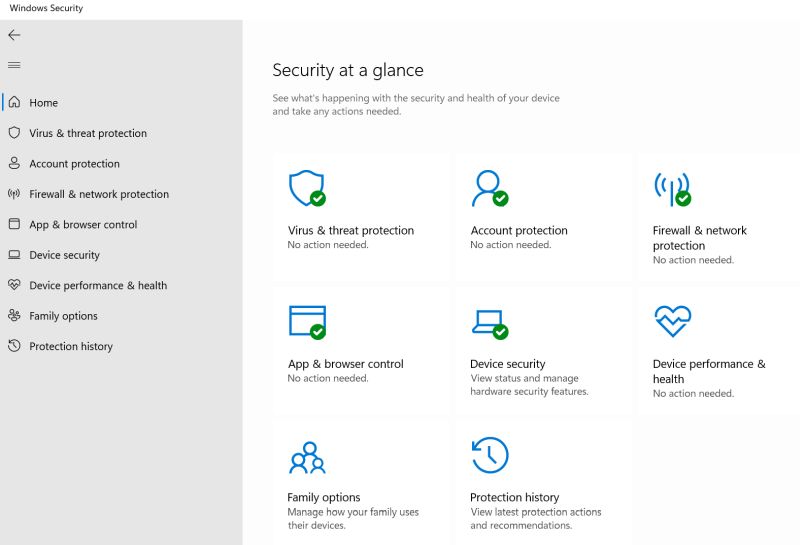
Task: Click 'No action needed' under Account protection tile
Action: coord(511,245)
